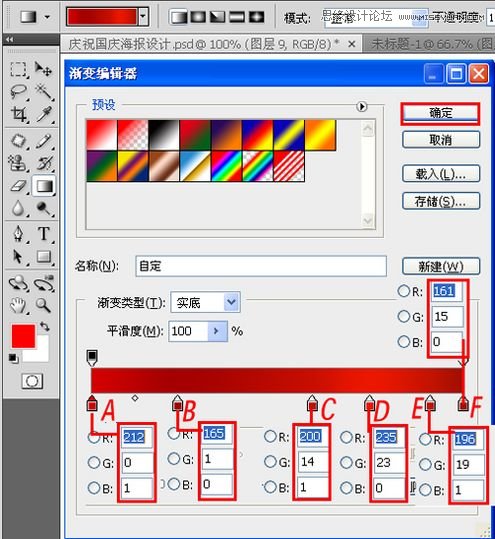Viewport: 495px width, 539px height.
Task: Open the presets flyout menu arrow
Action: coord(362,106)
